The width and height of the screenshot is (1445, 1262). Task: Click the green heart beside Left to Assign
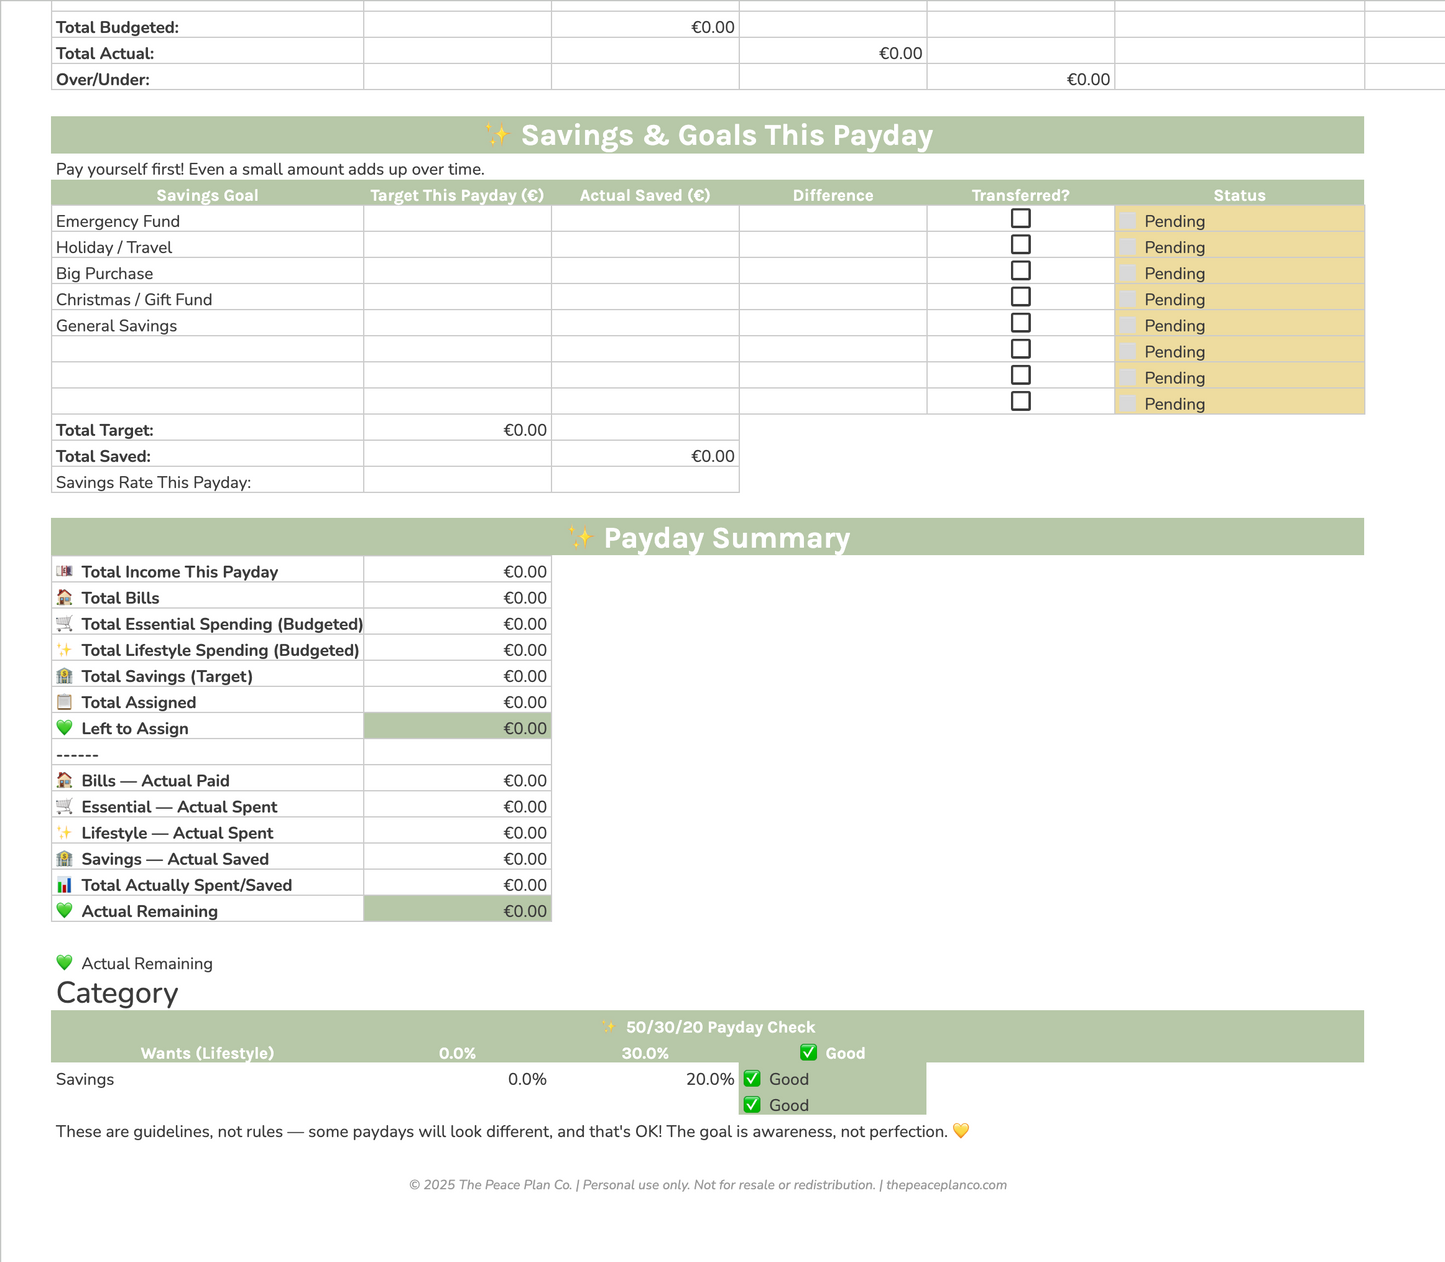click(65, 727)
